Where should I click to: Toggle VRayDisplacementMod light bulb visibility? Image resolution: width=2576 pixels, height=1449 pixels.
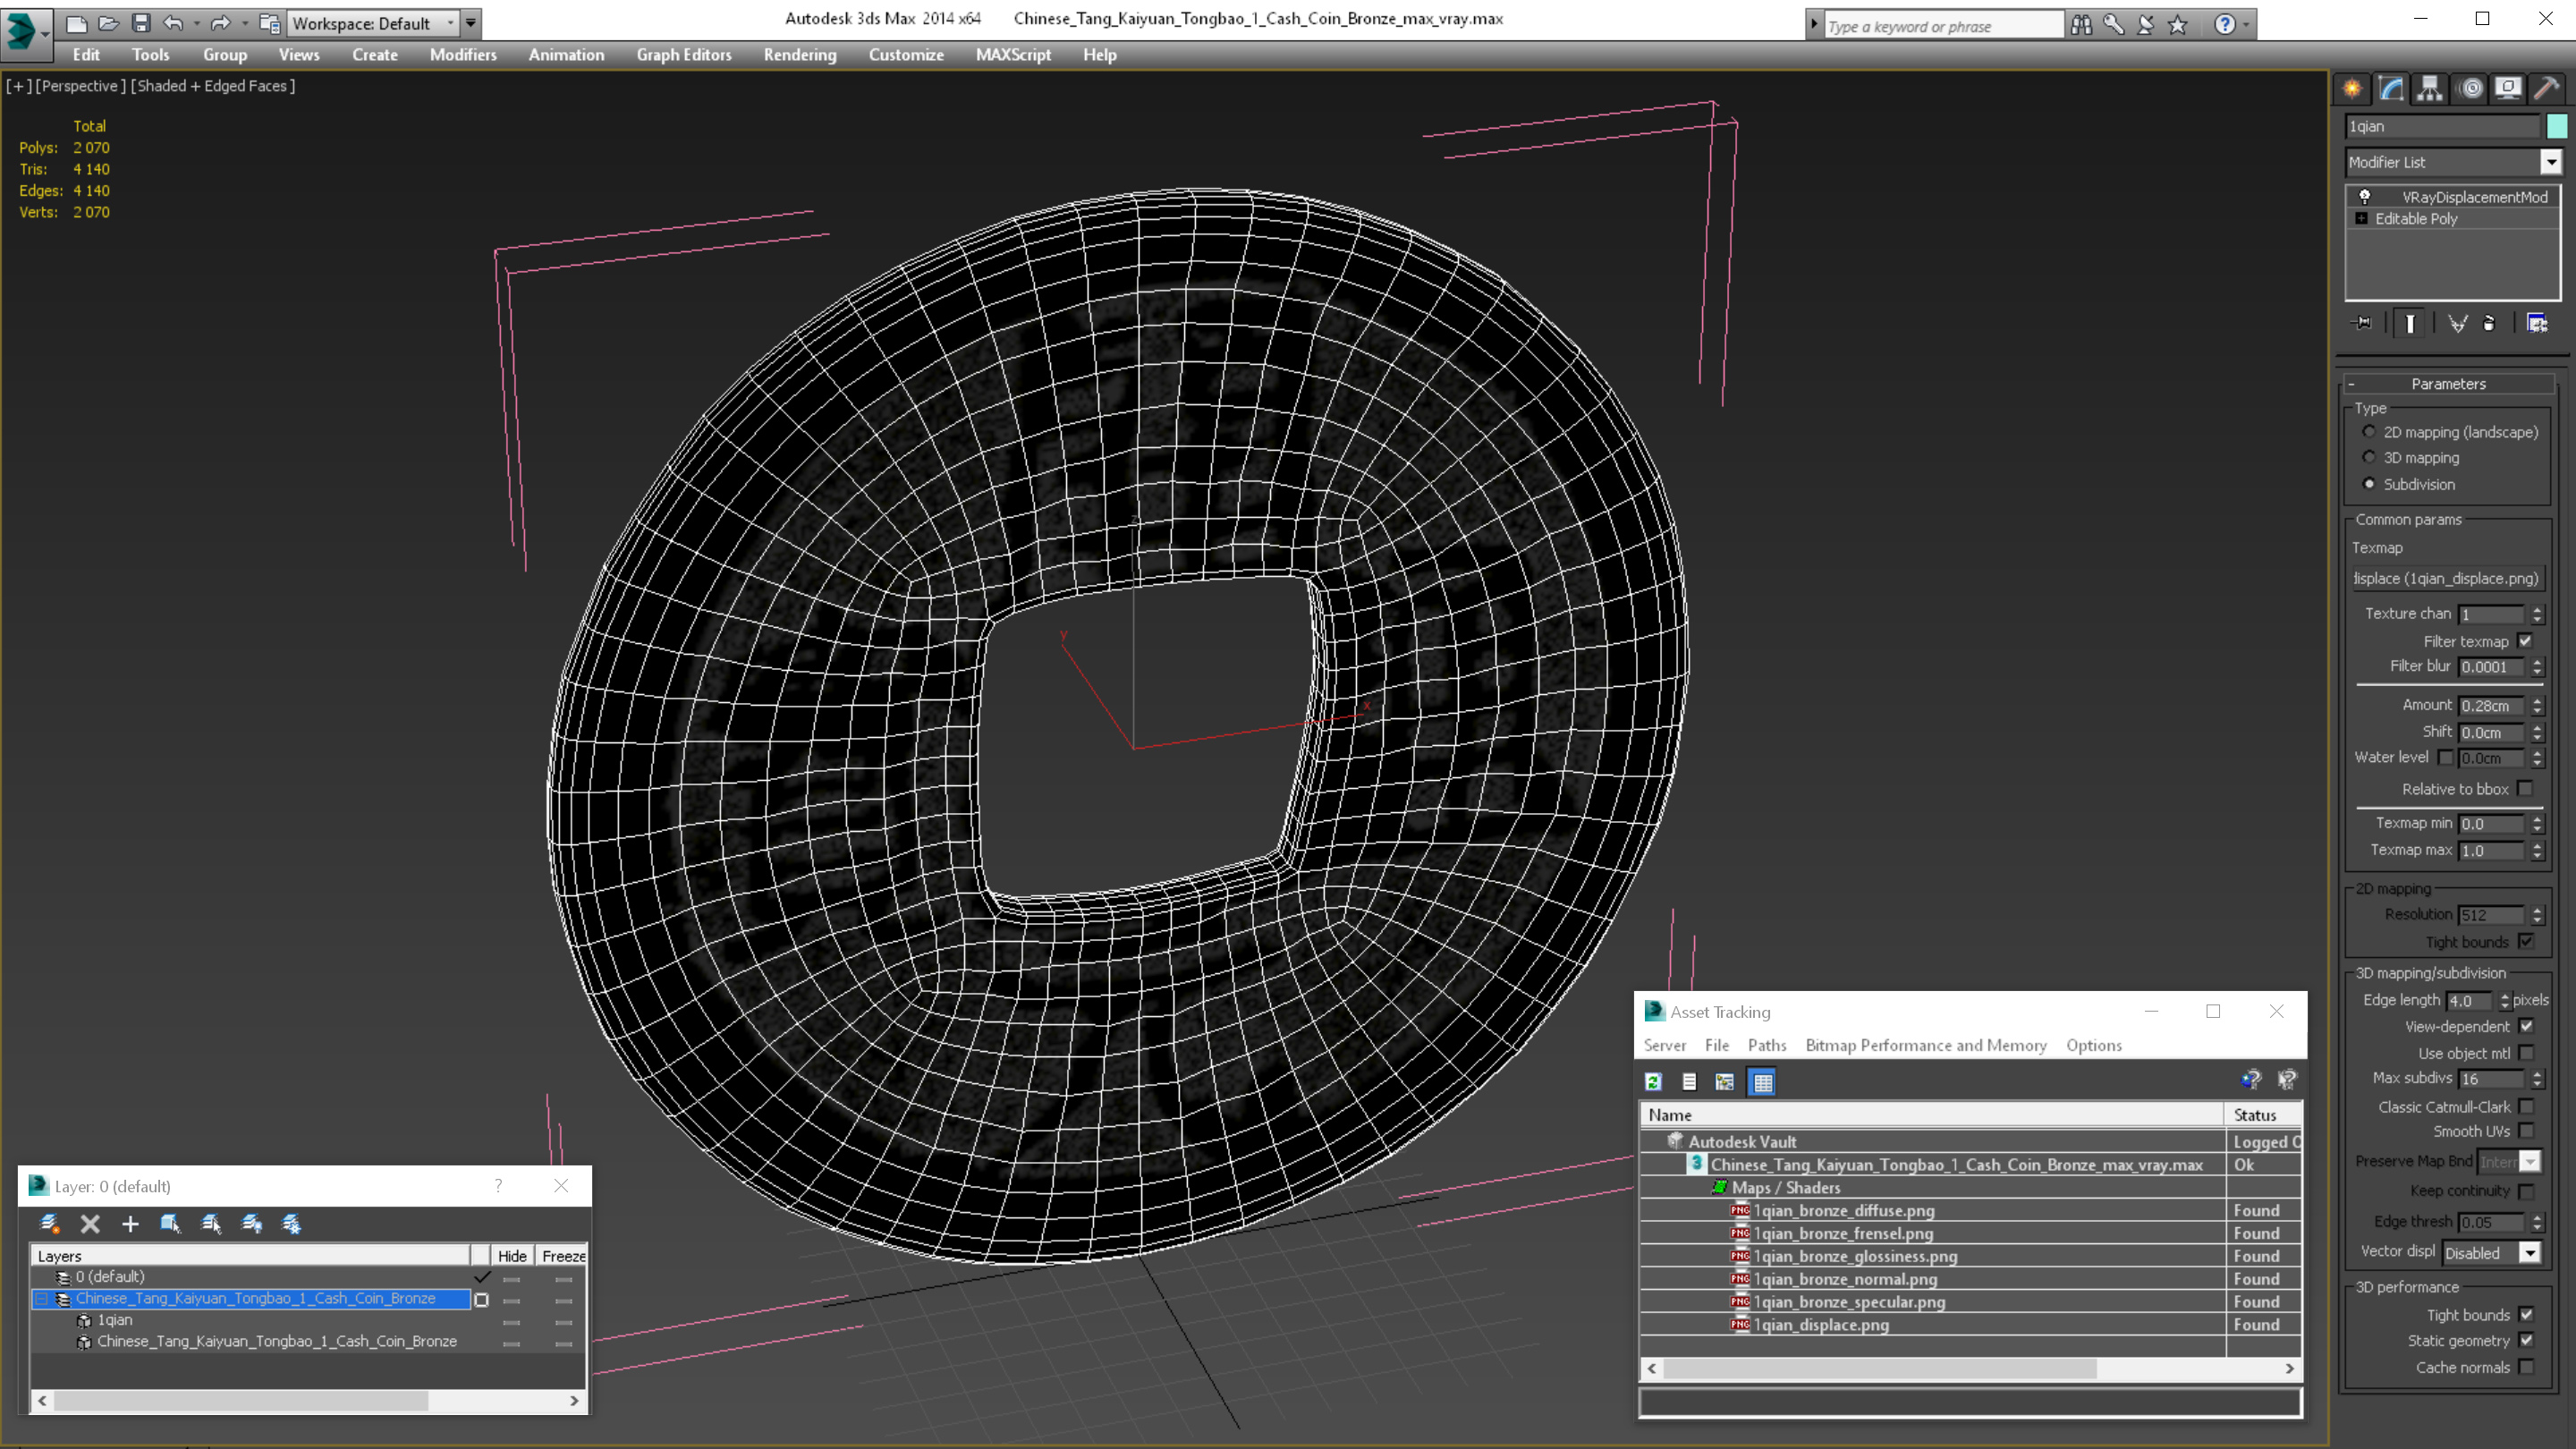[x=2365, y=196]
